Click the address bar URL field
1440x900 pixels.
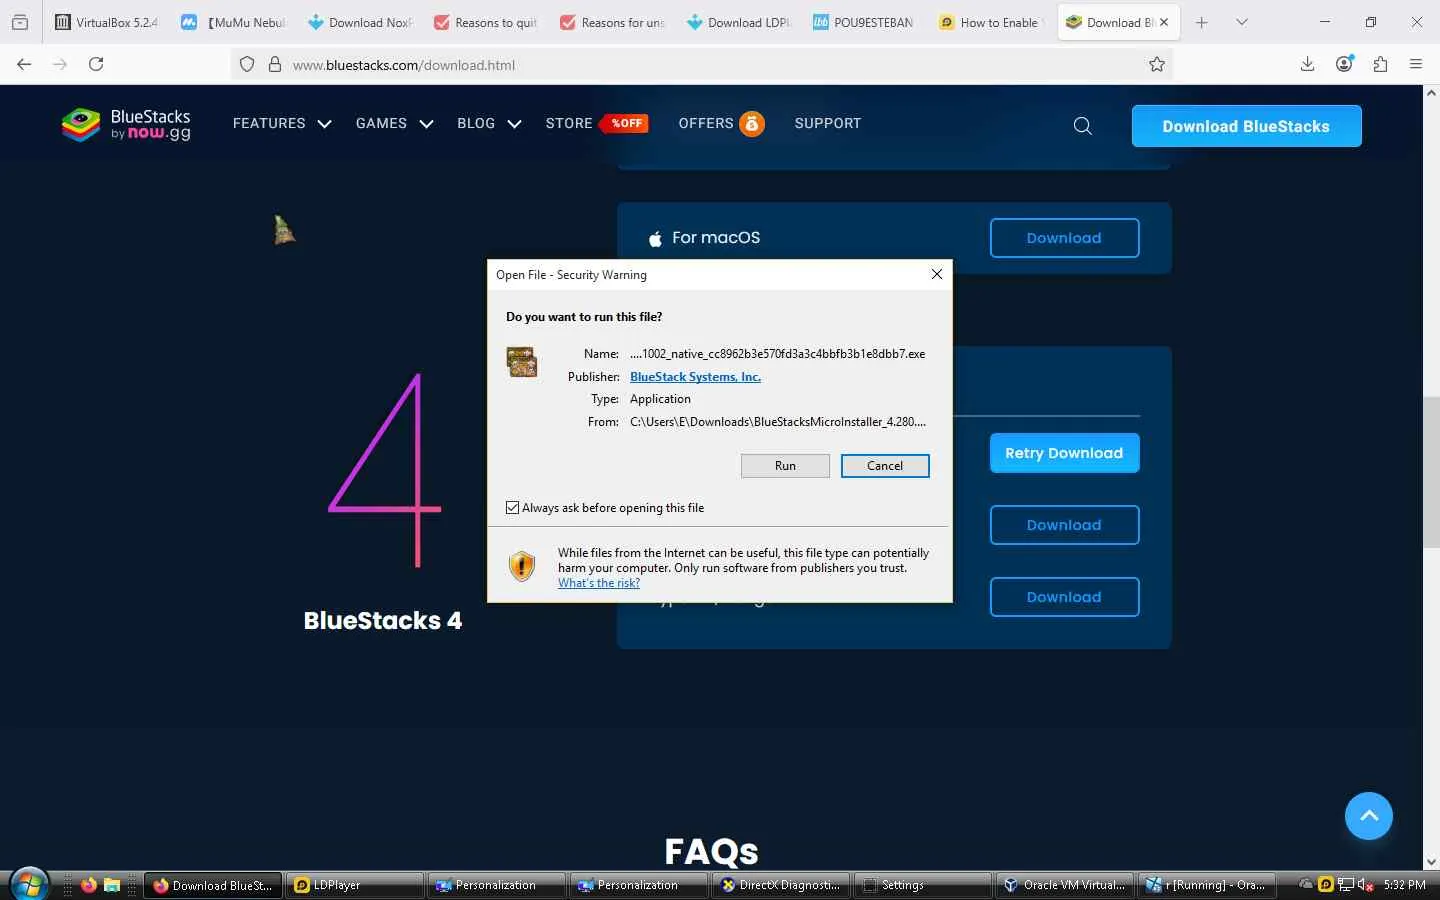click(700, 65)
